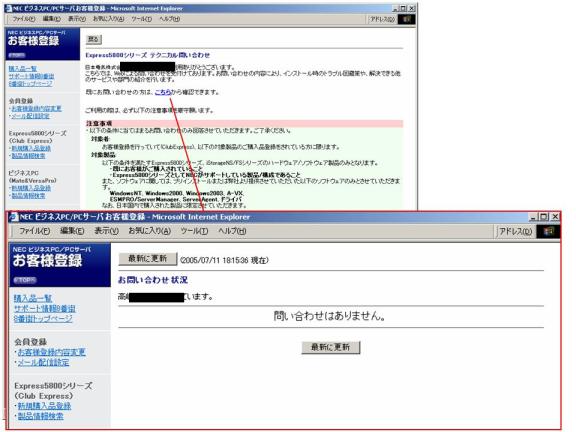Image resolution: width=576 pixels, height=432 pixels.
Task: Click the Windows logo throbber in the back window
Action: point(406,19)
